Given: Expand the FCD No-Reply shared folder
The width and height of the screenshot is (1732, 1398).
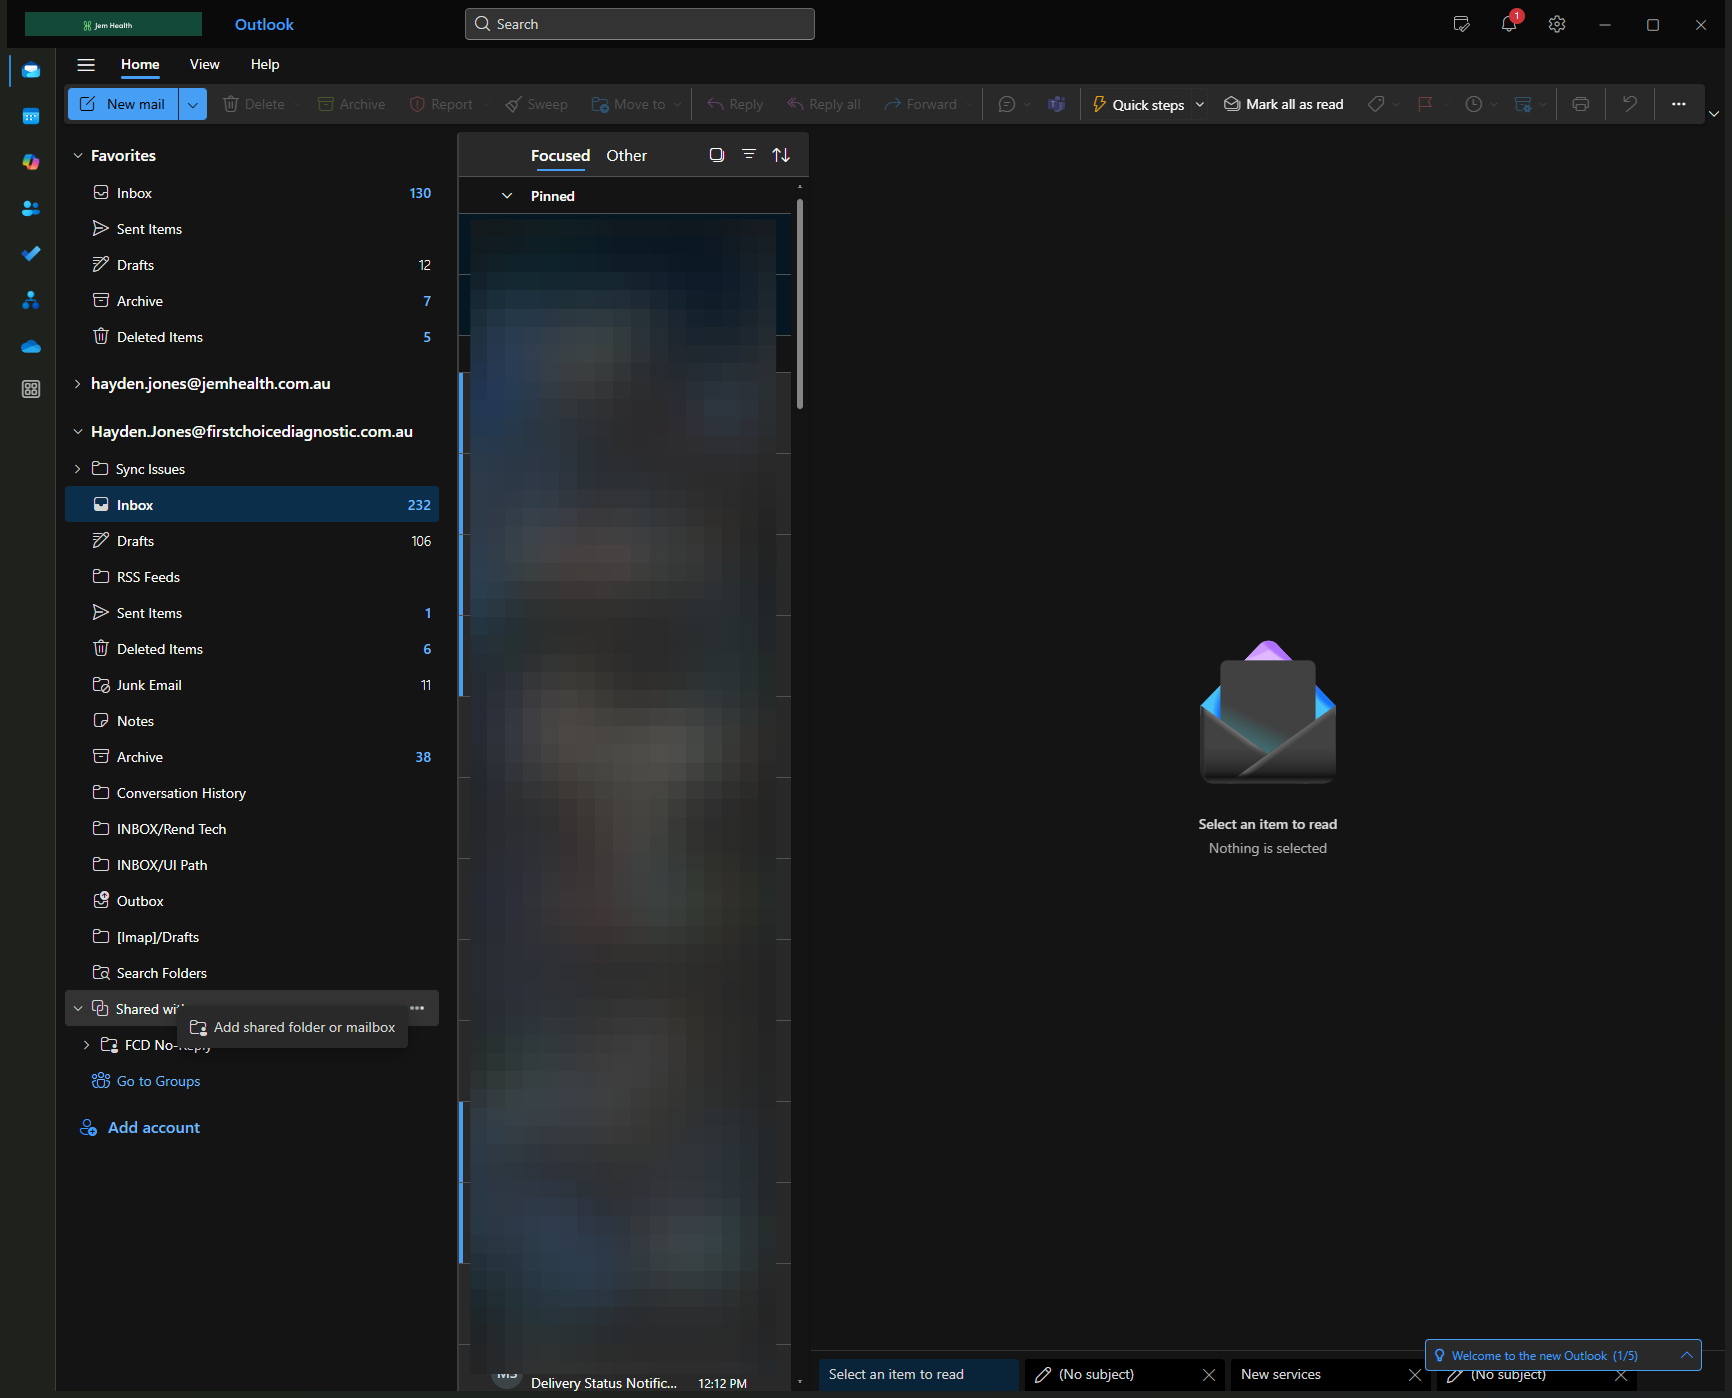Looking at the screenshot, I should [x=87, y=1045].
